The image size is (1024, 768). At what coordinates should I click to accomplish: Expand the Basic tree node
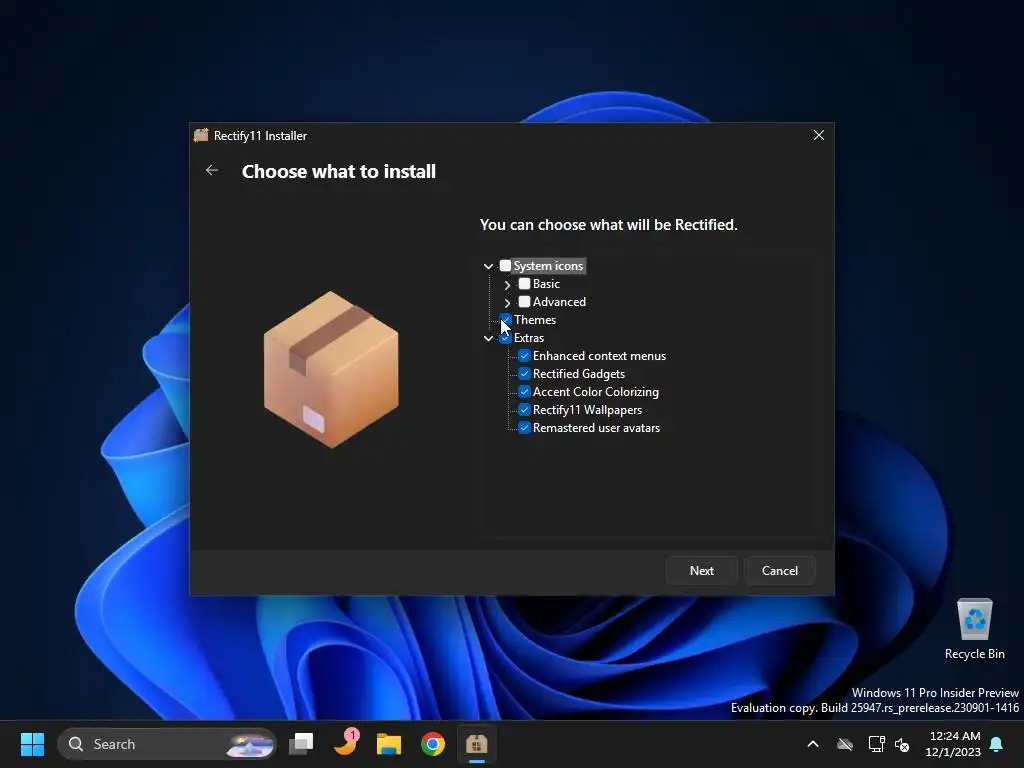pos(507,285)
